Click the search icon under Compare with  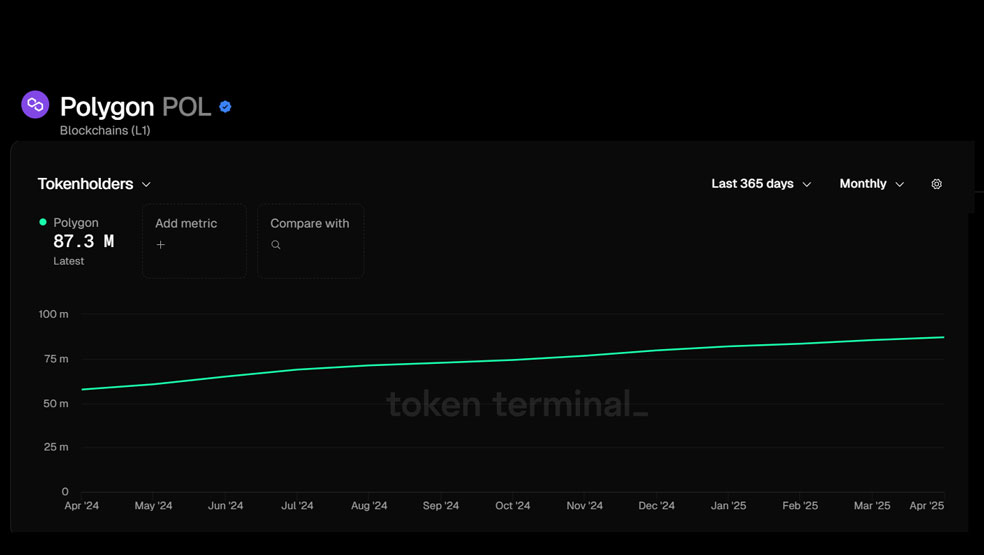(x=275, y=245)
